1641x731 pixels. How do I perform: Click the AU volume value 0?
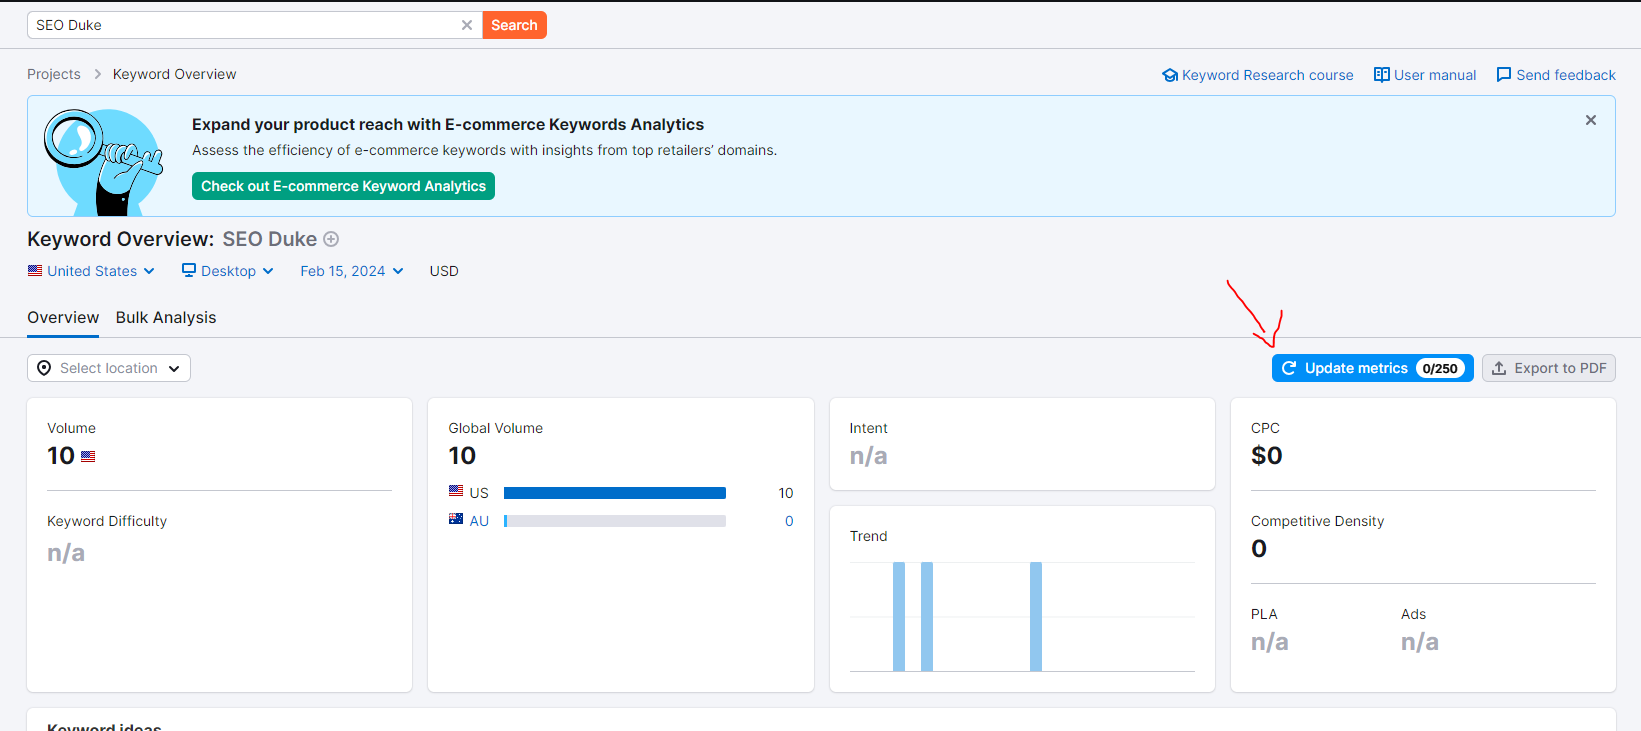(789, 521)
